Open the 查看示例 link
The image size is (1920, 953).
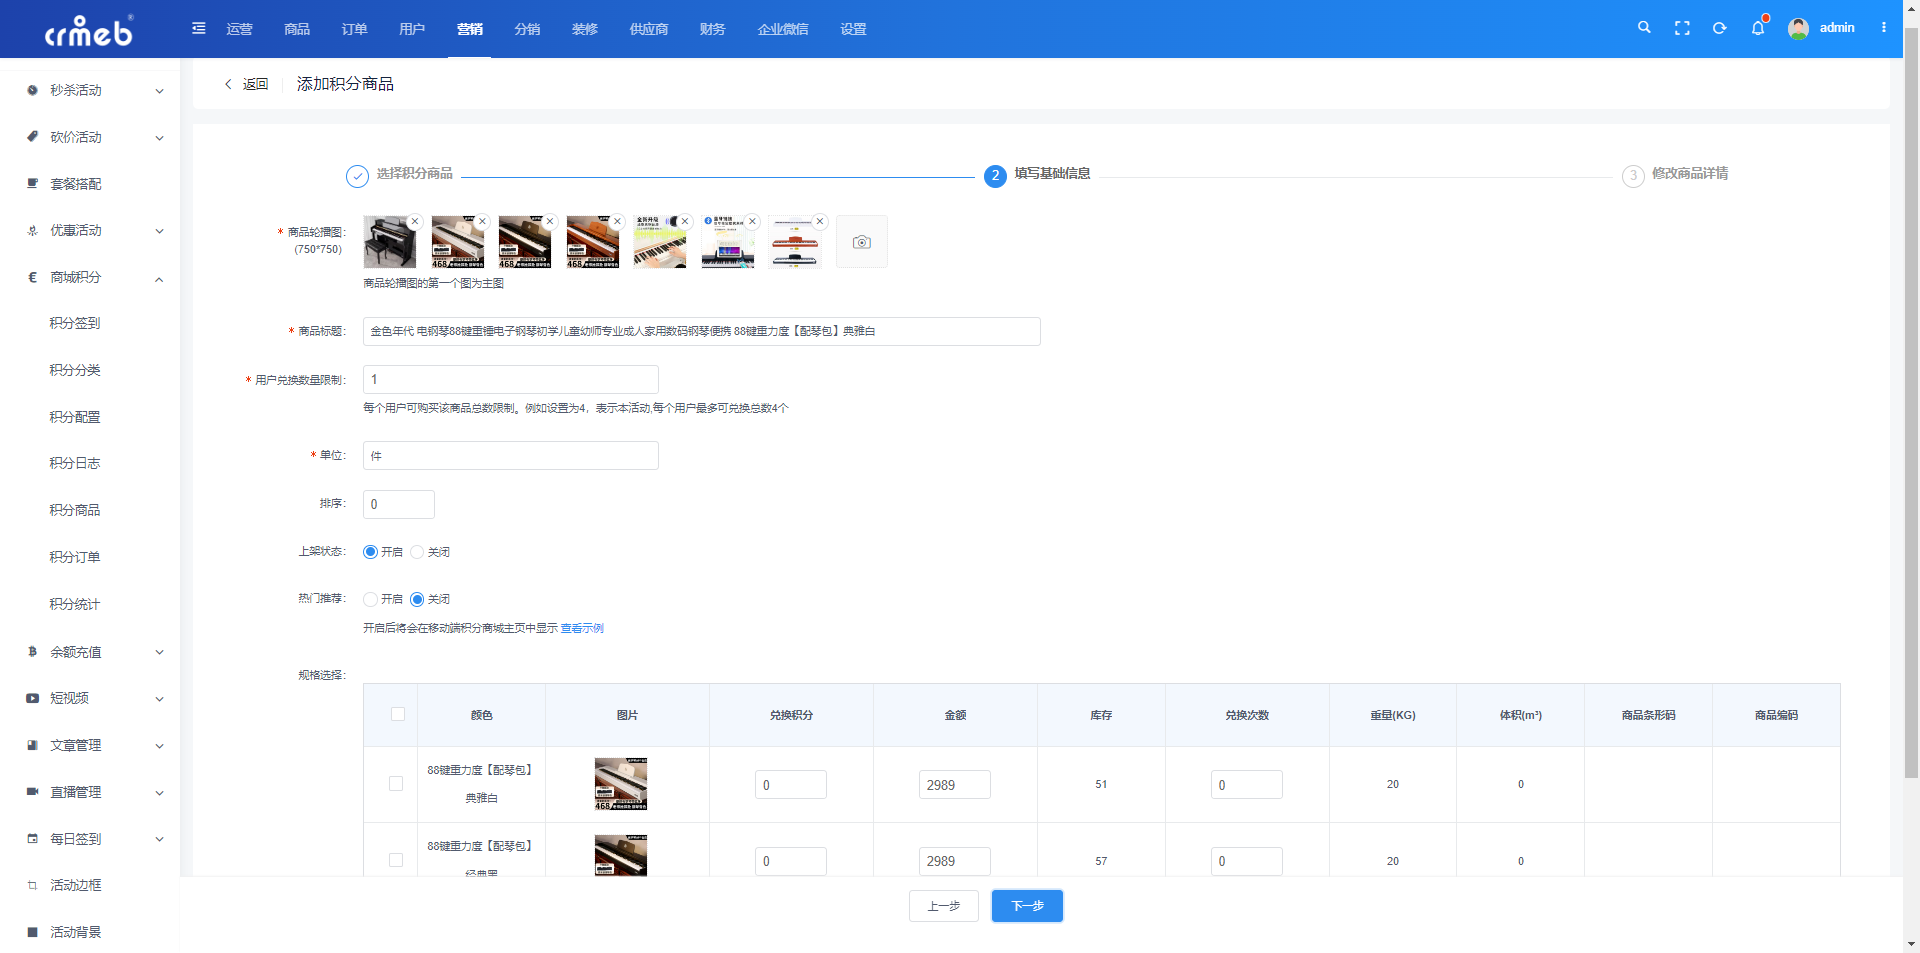coord(582,628)
